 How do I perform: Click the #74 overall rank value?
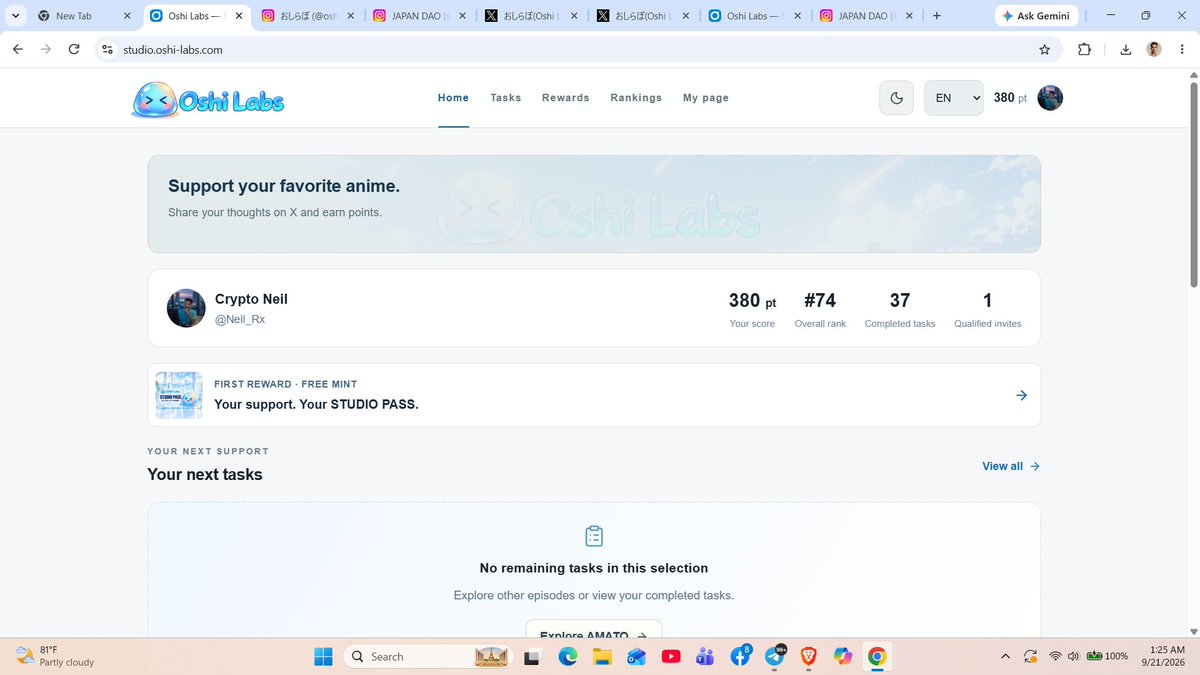820,300
